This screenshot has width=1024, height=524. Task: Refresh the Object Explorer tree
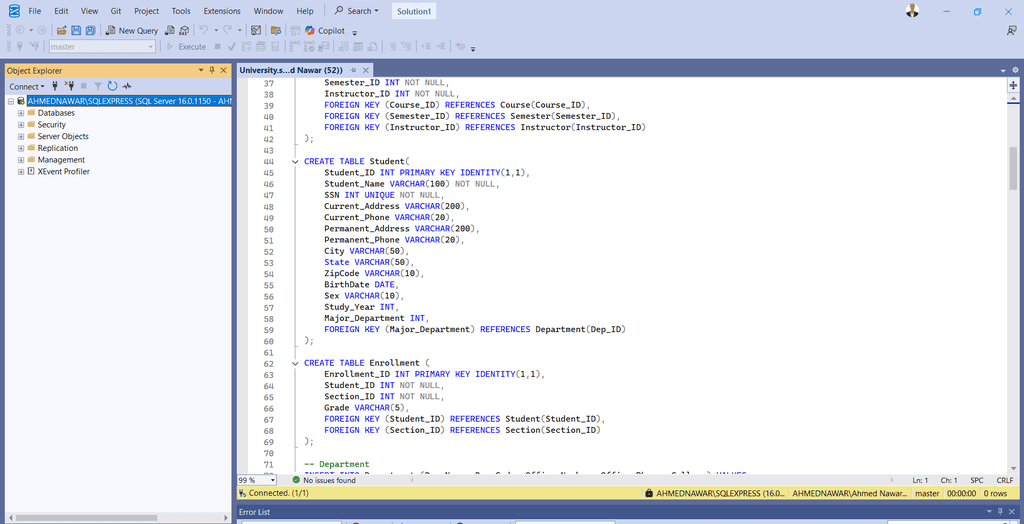click(x=112, y=86)
